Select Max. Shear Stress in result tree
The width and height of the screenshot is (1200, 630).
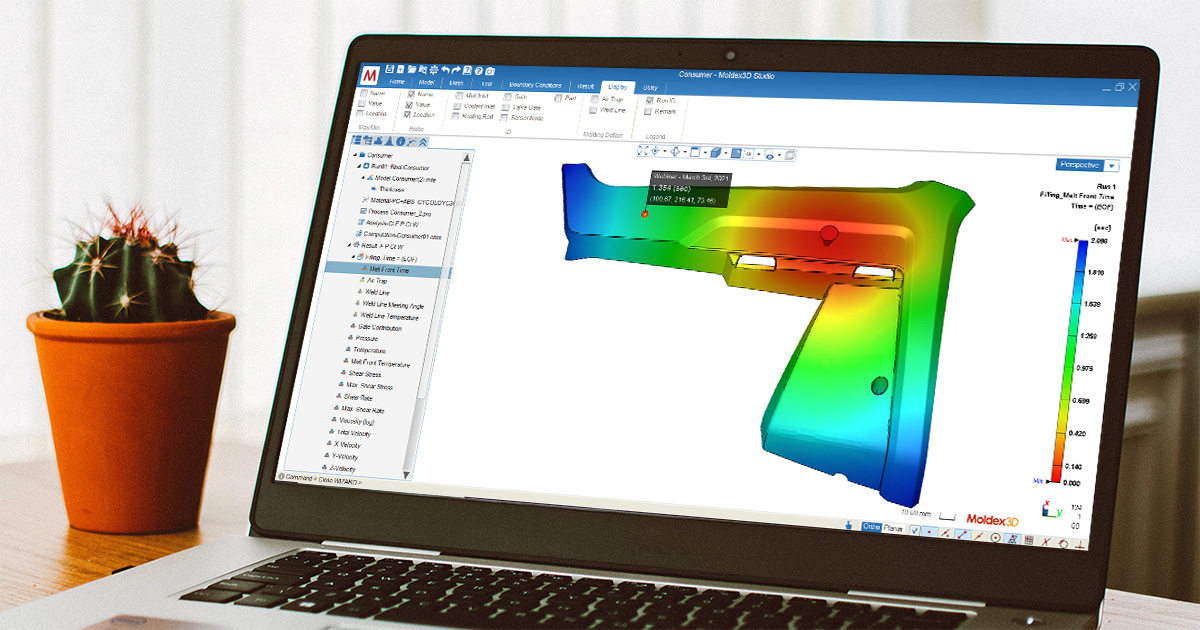[367, 386]
